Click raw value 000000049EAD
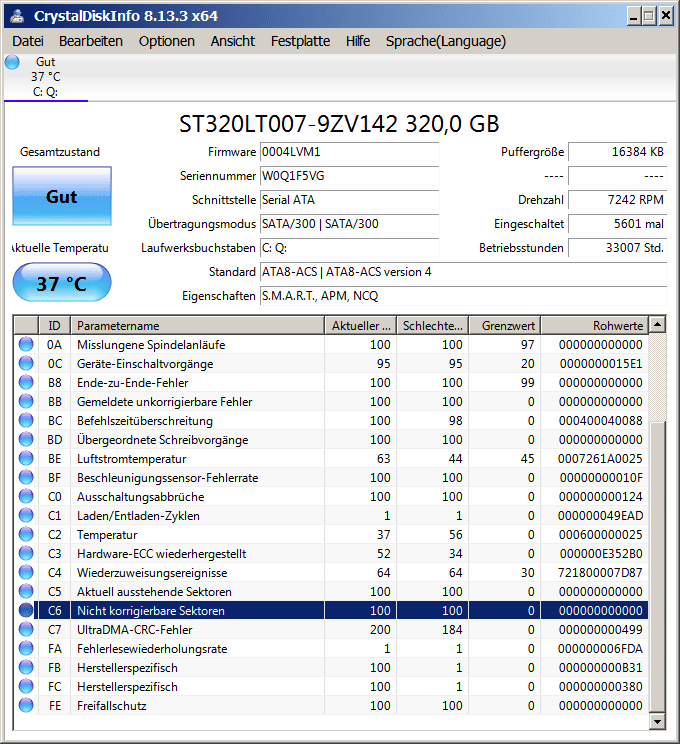Image resolution: width=680 pixels, height=744 pixels. coord(600,516)
